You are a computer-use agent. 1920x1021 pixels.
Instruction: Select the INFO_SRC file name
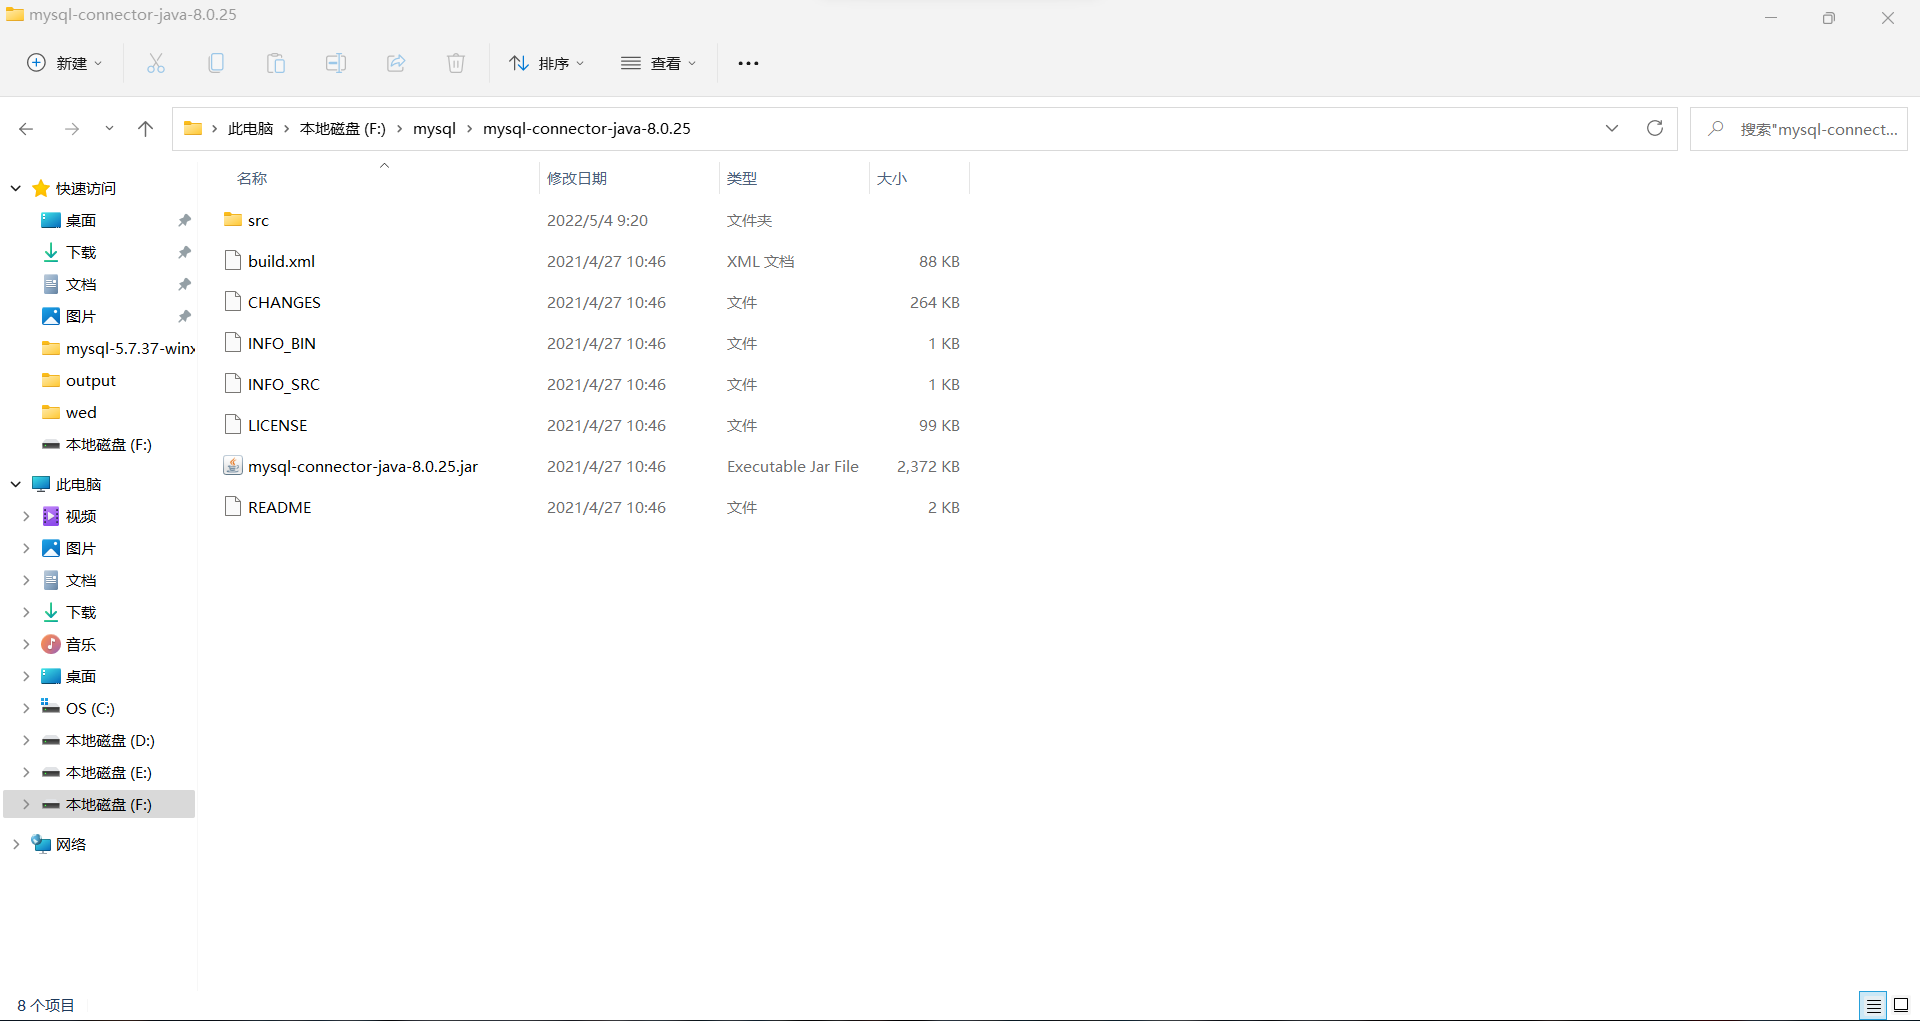click(x=284, y=384)
